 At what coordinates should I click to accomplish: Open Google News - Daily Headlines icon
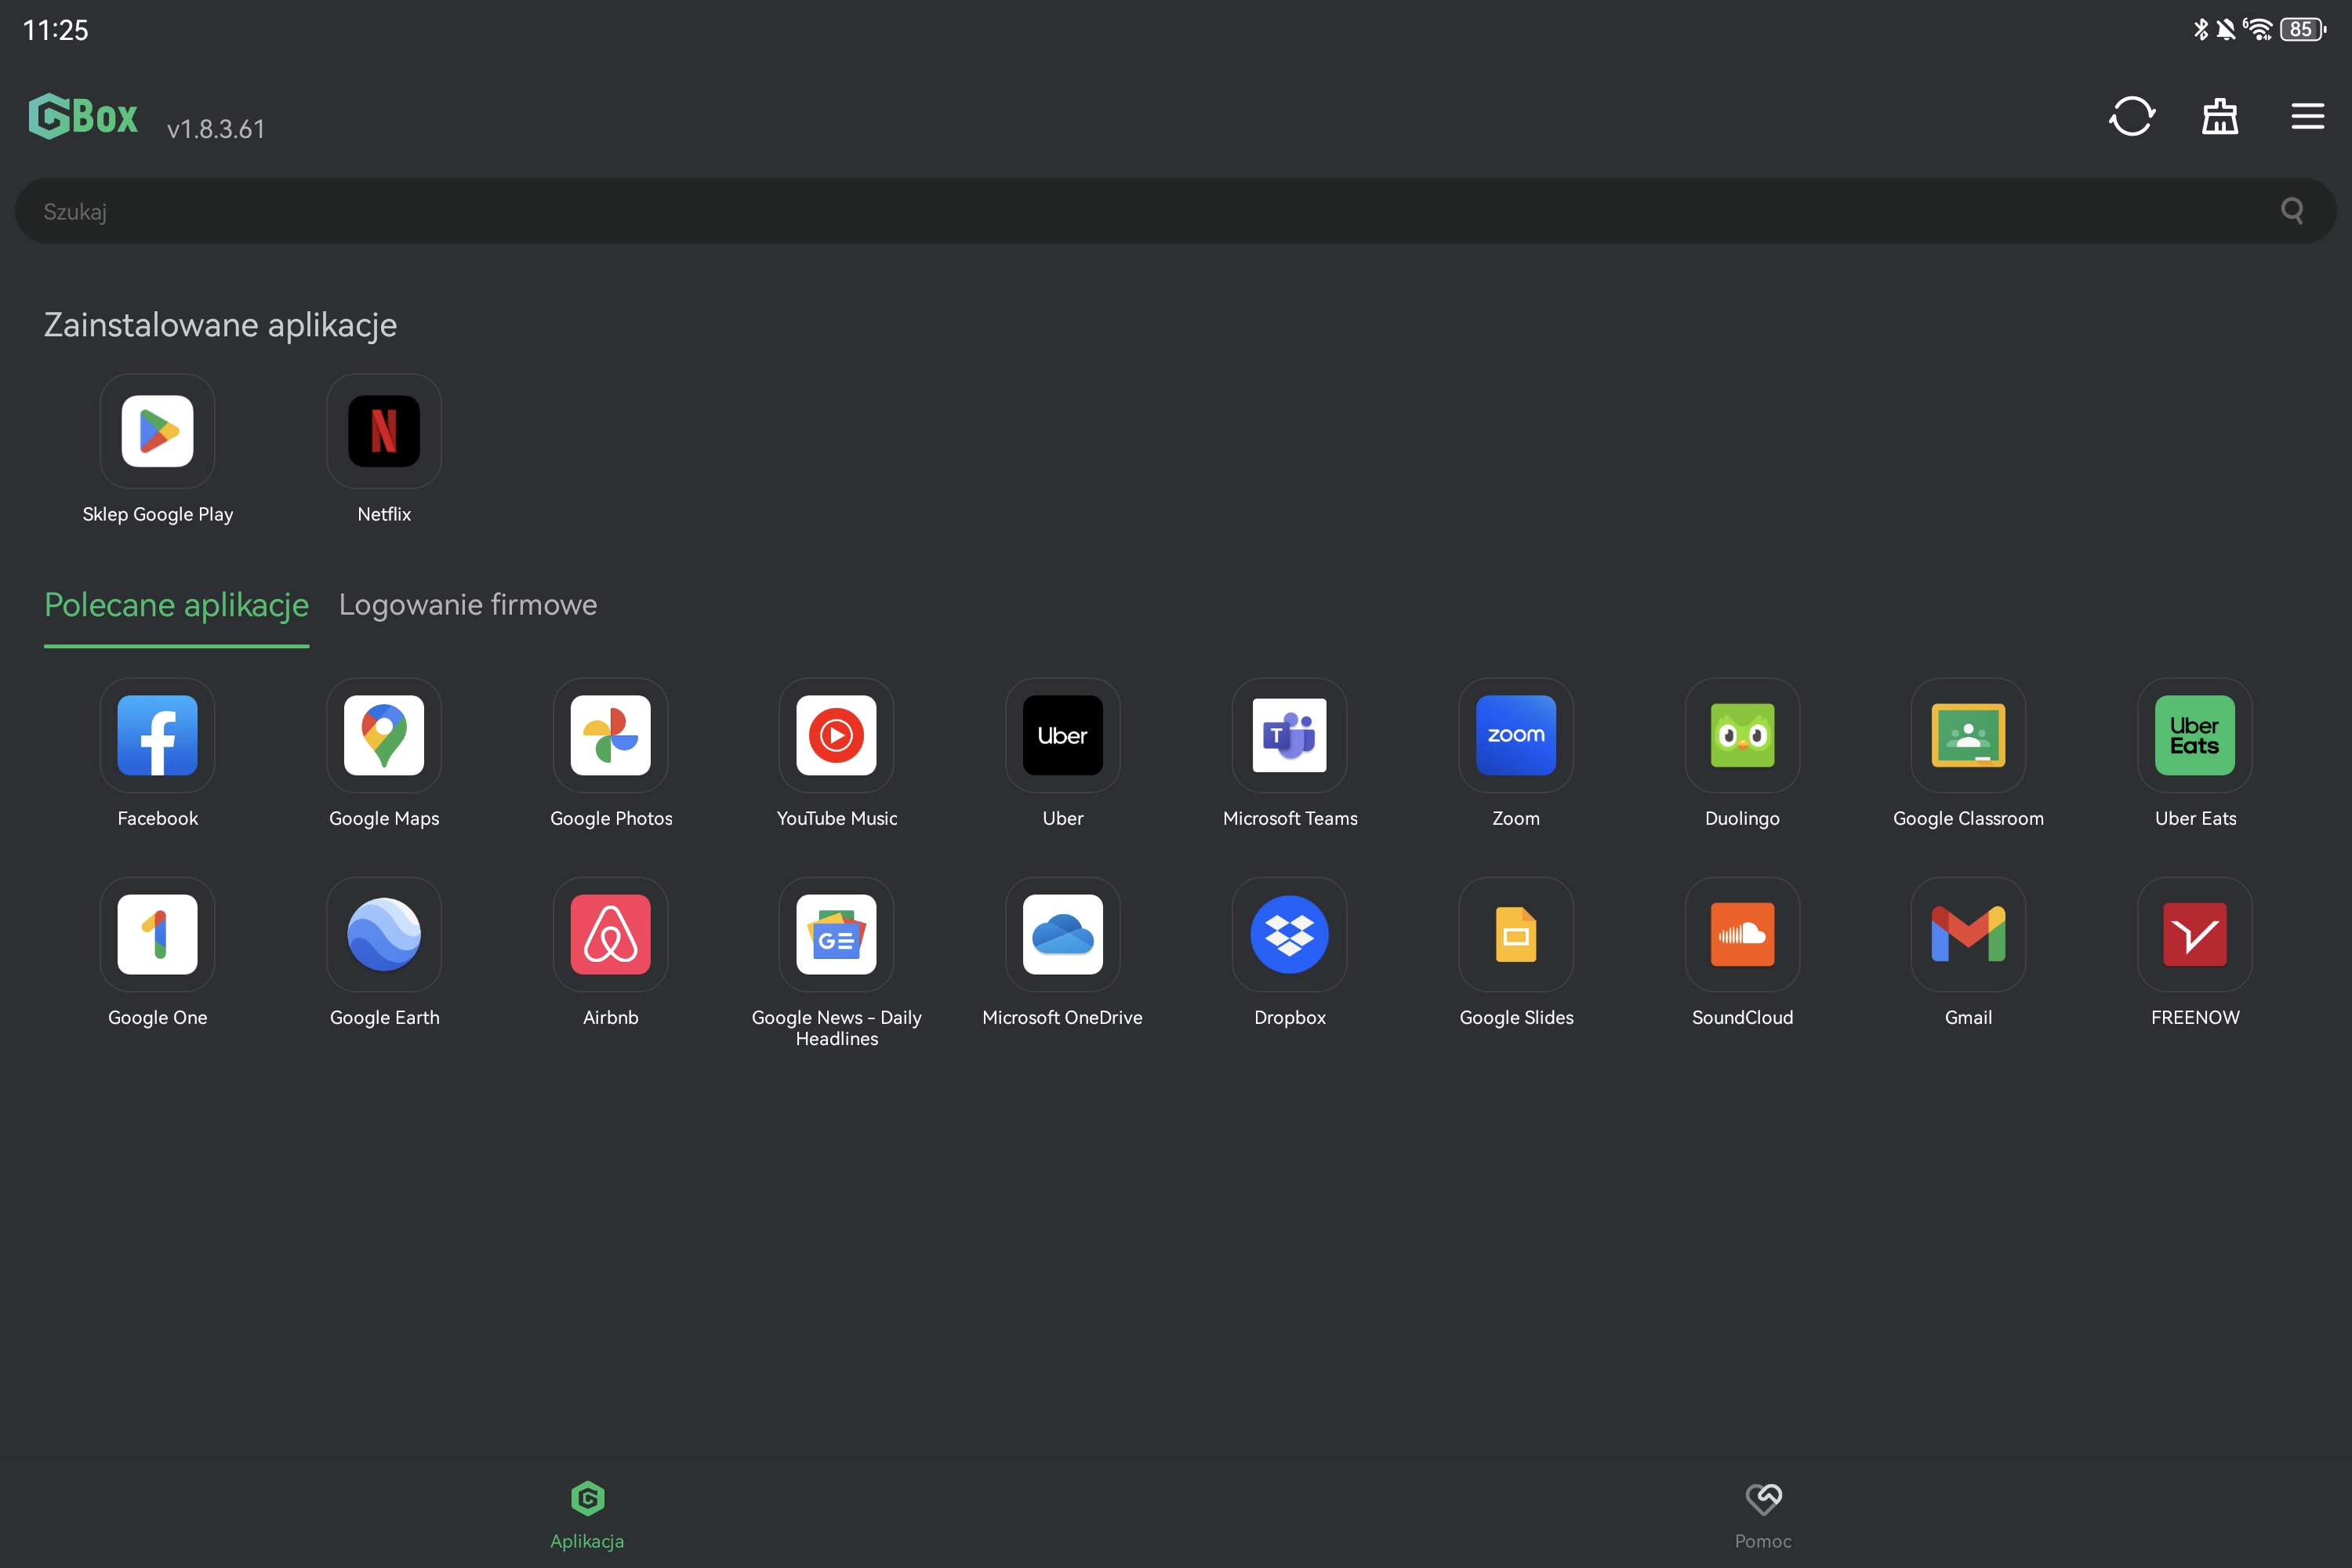[836, 934]
